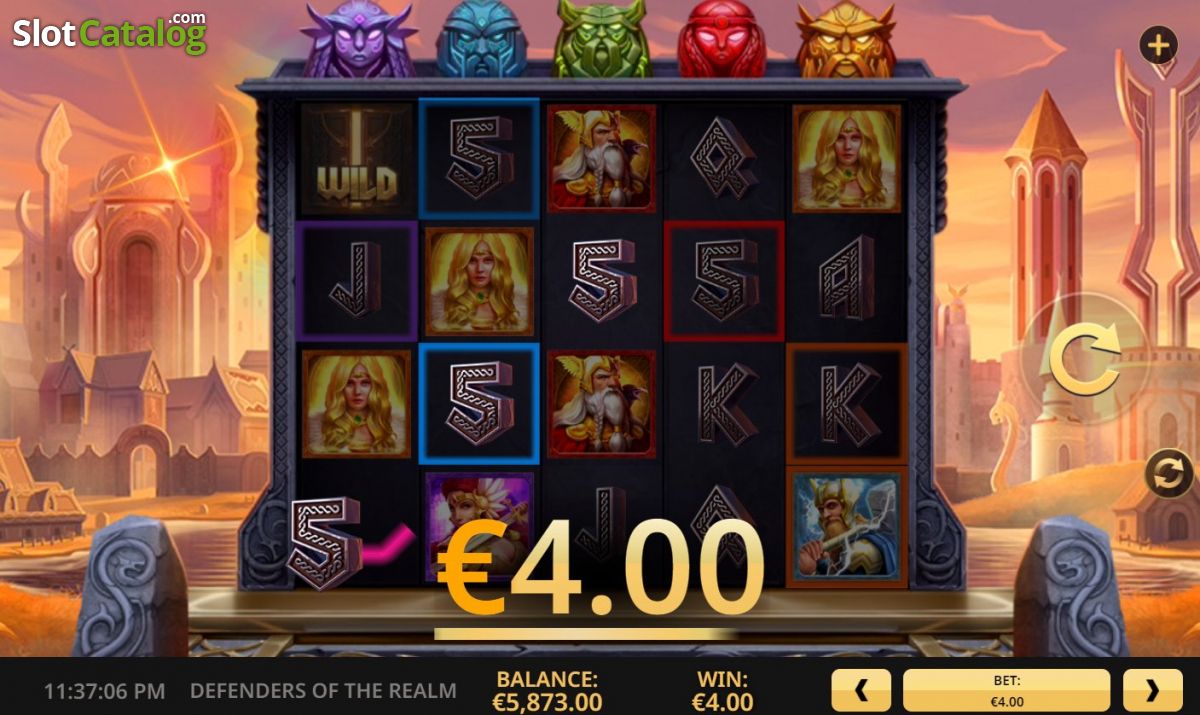
Task: Click the purple-framed J symbol
Action: click(357, 281)
